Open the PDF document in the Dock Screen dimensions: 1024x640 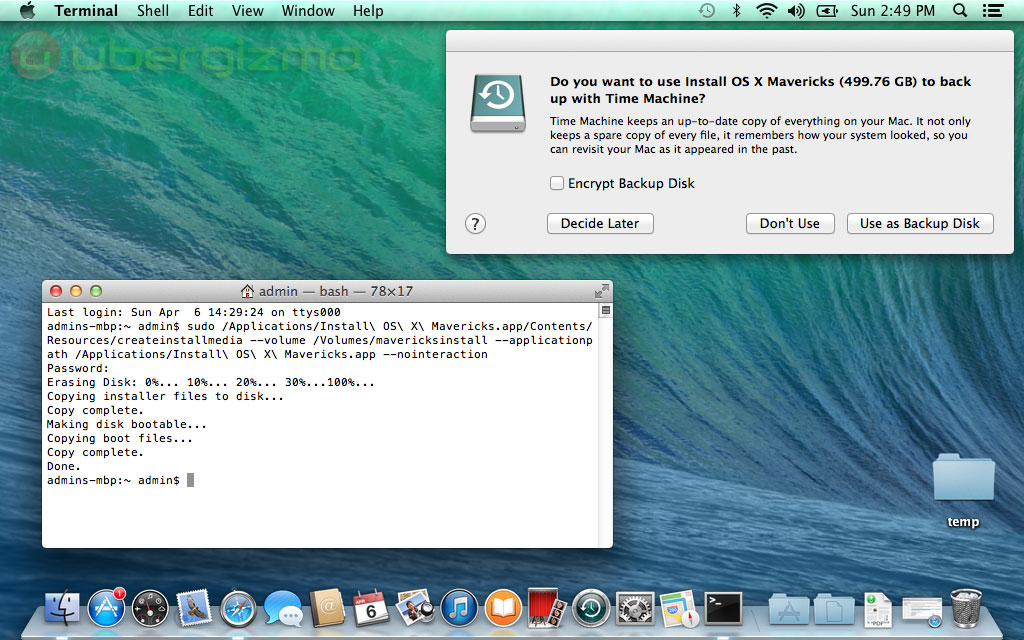point(877,609)
